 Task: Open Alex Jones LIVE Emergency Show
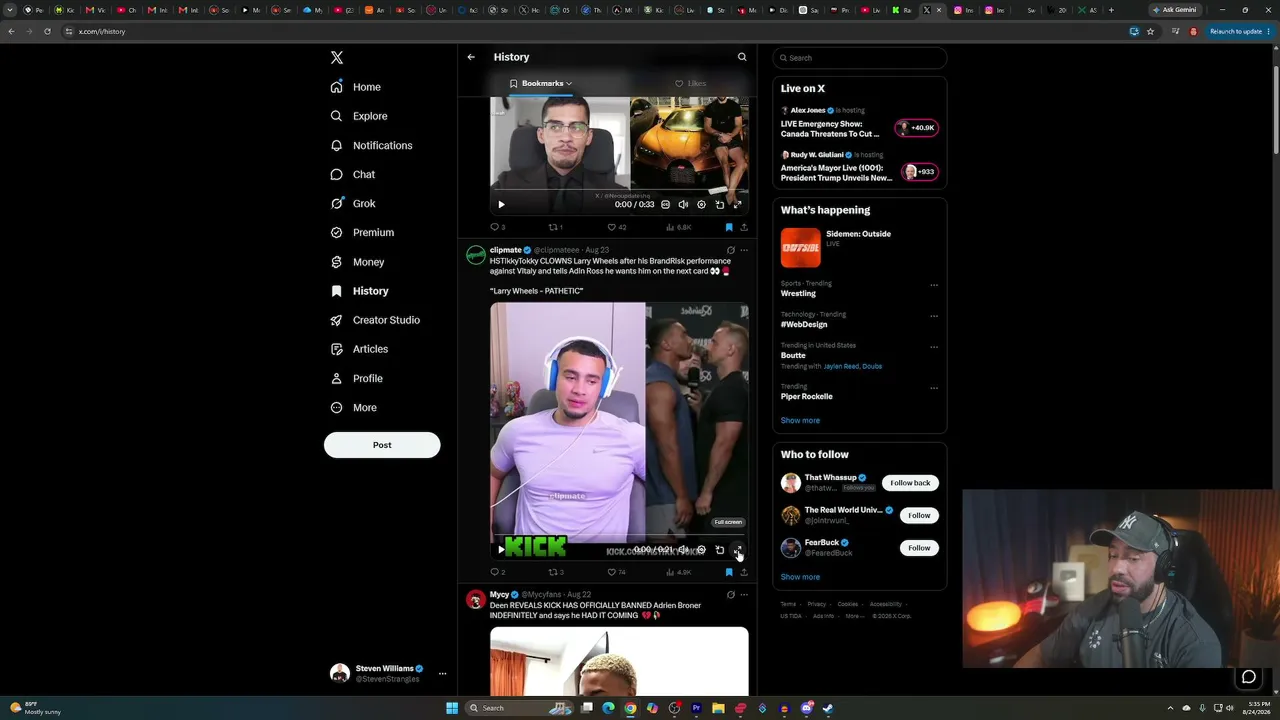(x=859, y=124)
